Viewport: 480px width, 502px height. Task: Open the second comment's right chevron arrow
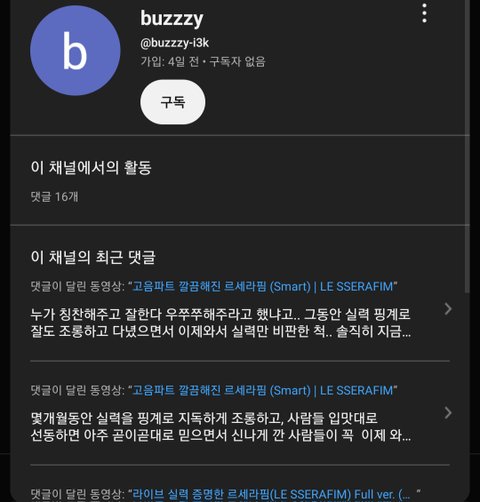[448, 413]
